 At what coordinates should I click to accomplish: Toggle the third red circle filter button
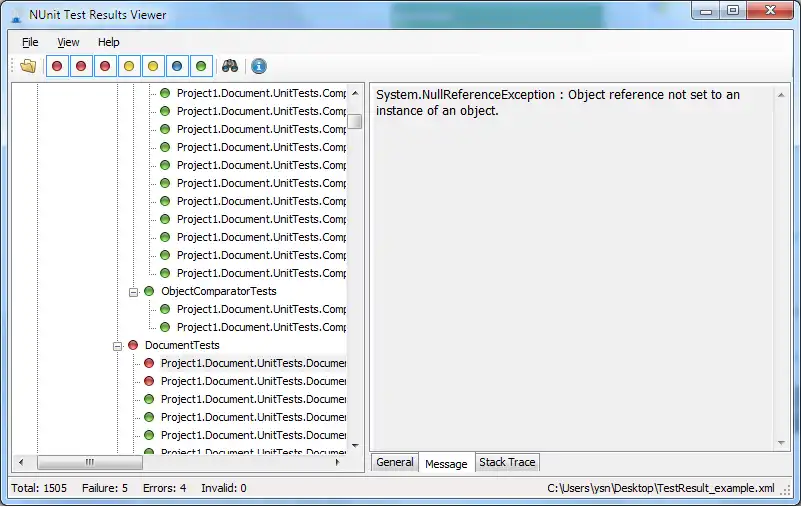pos(105,66)
